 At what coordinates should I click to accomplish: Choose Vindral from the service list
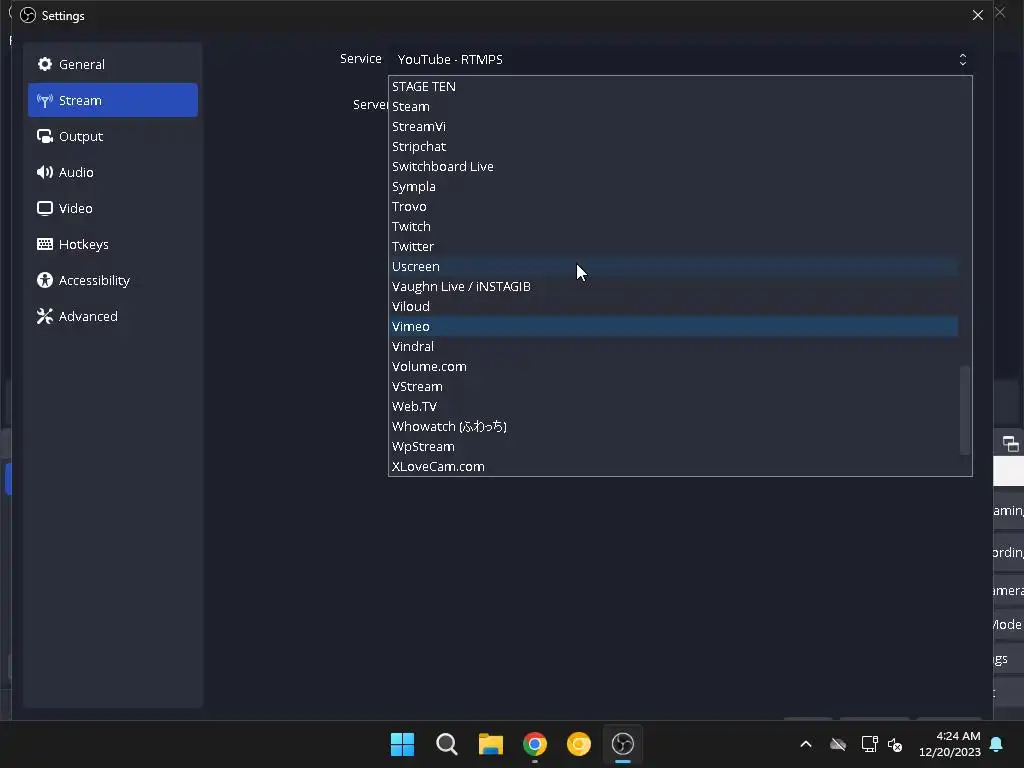coord(674,346)
